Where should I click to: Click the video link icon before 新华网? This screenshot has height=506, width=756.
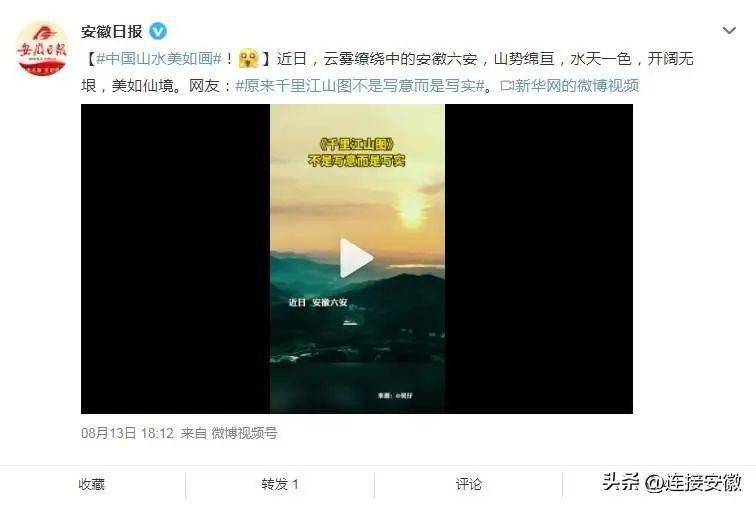point(507,86)
